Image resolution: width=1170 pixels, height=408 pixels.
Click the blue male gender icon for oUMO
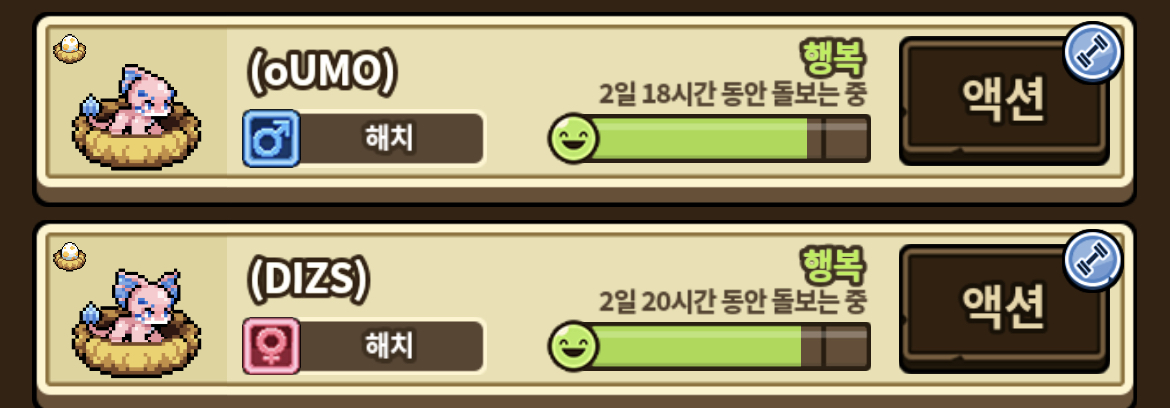pos(271,139)
